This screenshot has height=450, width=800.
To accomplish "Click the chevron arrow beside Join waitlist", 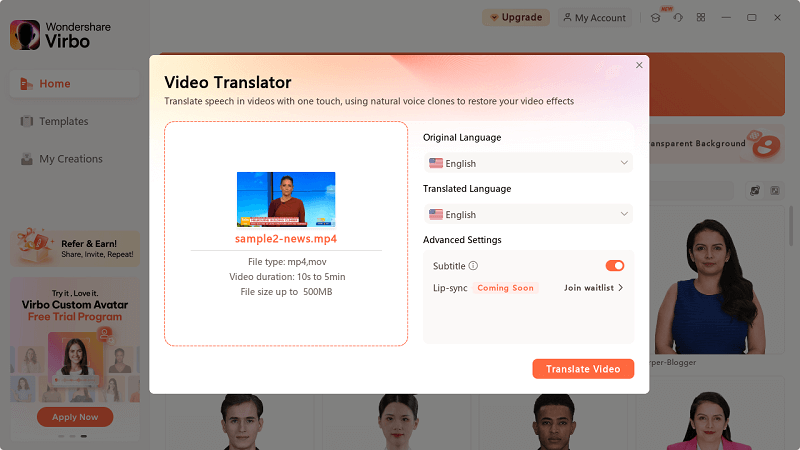I will pyautogui.click(x=620, y=288).
